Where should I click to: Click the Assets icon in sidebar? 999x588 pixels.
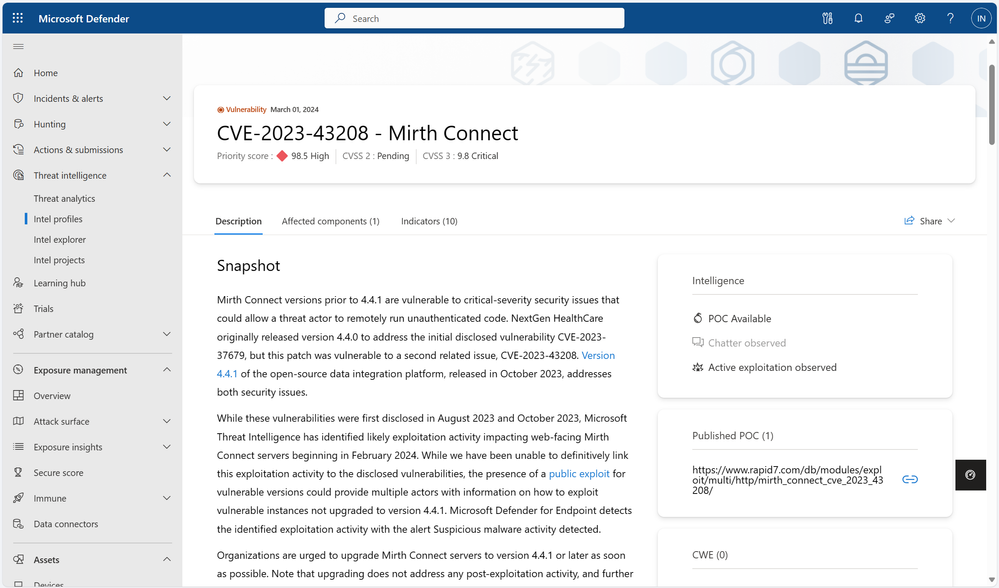(18, 559)
